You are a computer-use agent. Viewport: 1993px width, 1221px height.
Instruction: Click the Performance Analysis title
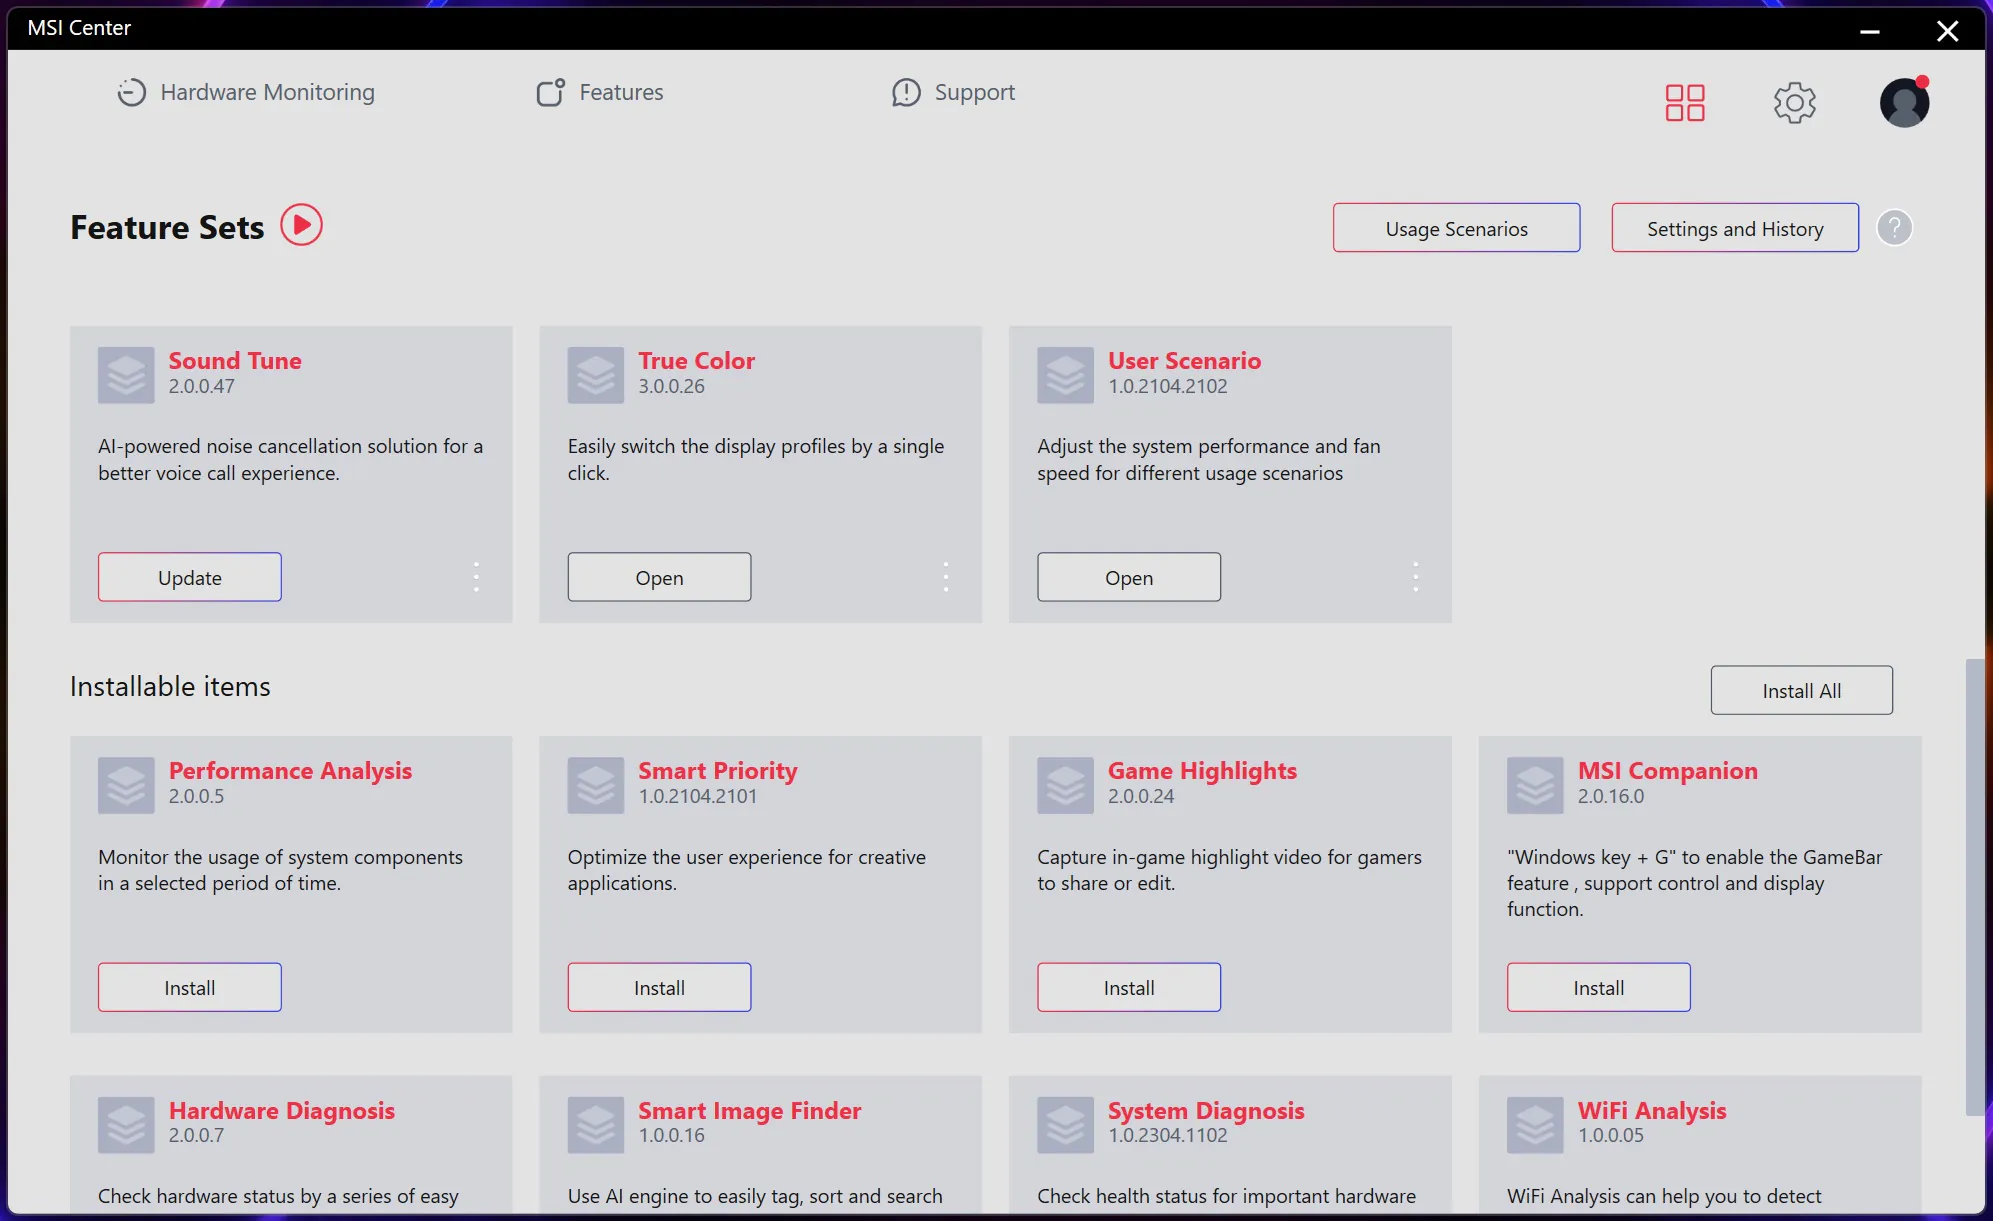(290, 770)
